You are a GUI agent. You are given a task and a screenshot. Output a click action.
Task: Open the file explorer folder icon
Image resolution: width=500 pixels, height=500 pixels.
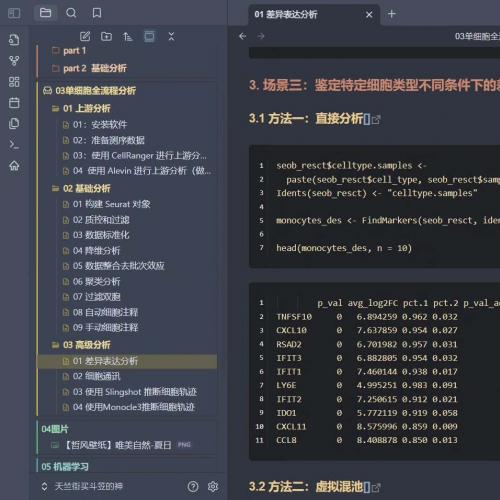(45, 13)
